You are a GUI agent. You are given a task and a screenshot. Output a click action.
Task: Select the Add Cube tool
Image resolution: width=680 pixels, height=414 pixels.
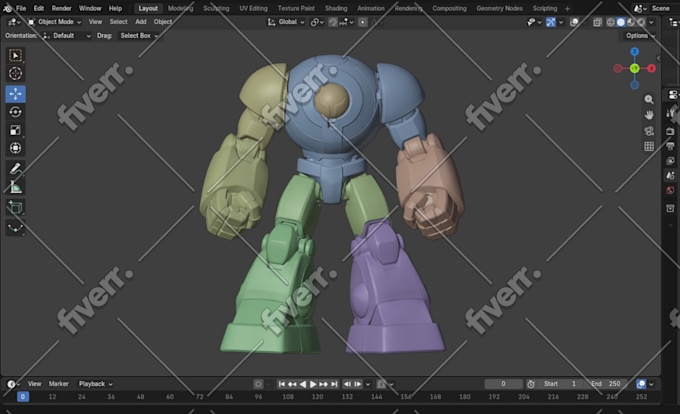pos(15,208)
